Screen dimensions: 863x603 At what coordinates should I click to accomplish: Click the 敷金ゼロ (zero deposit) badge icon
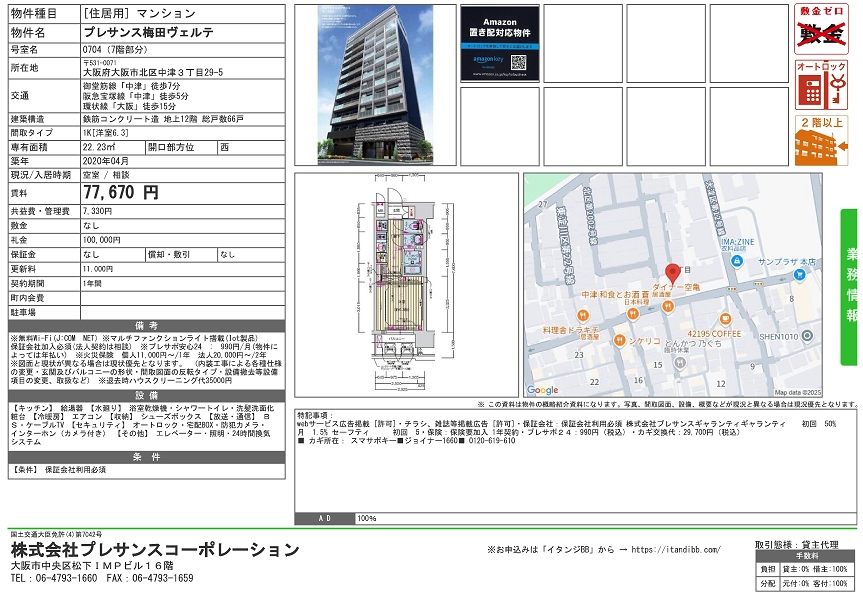tap(821, 31)
